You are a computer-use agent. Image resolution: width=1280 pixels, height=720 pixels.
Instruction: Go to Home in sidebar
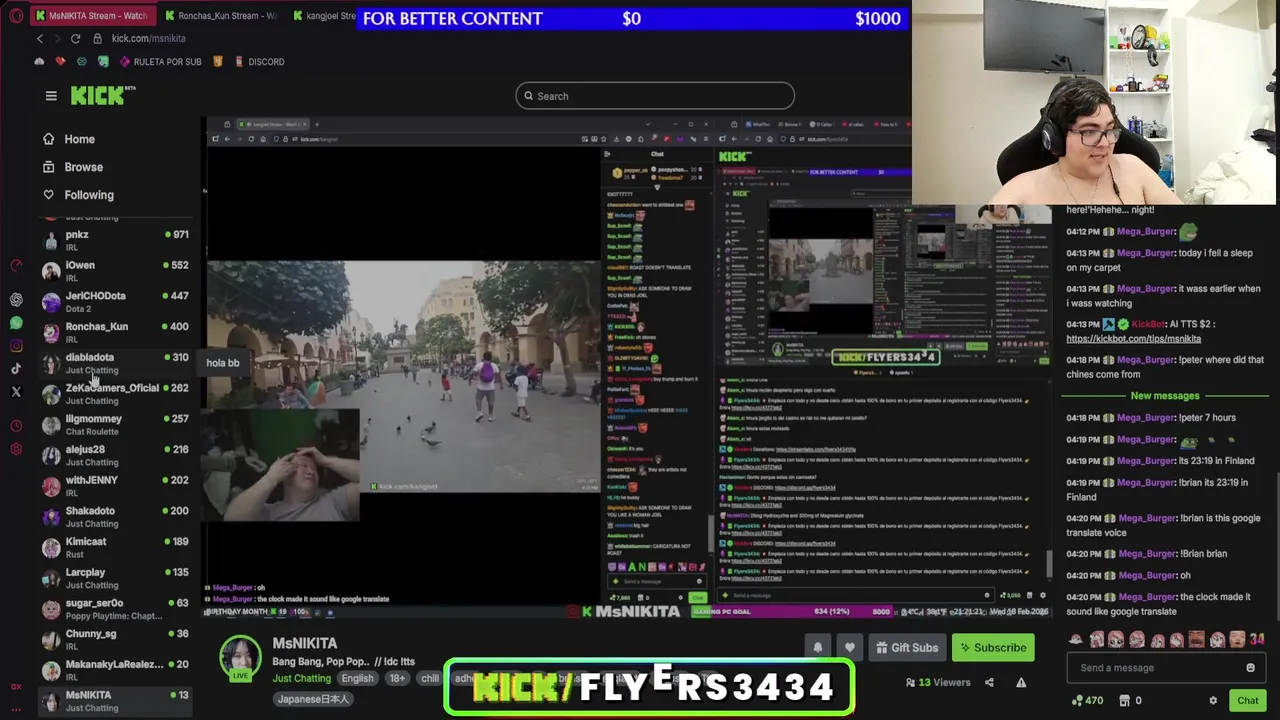(68, 139)
